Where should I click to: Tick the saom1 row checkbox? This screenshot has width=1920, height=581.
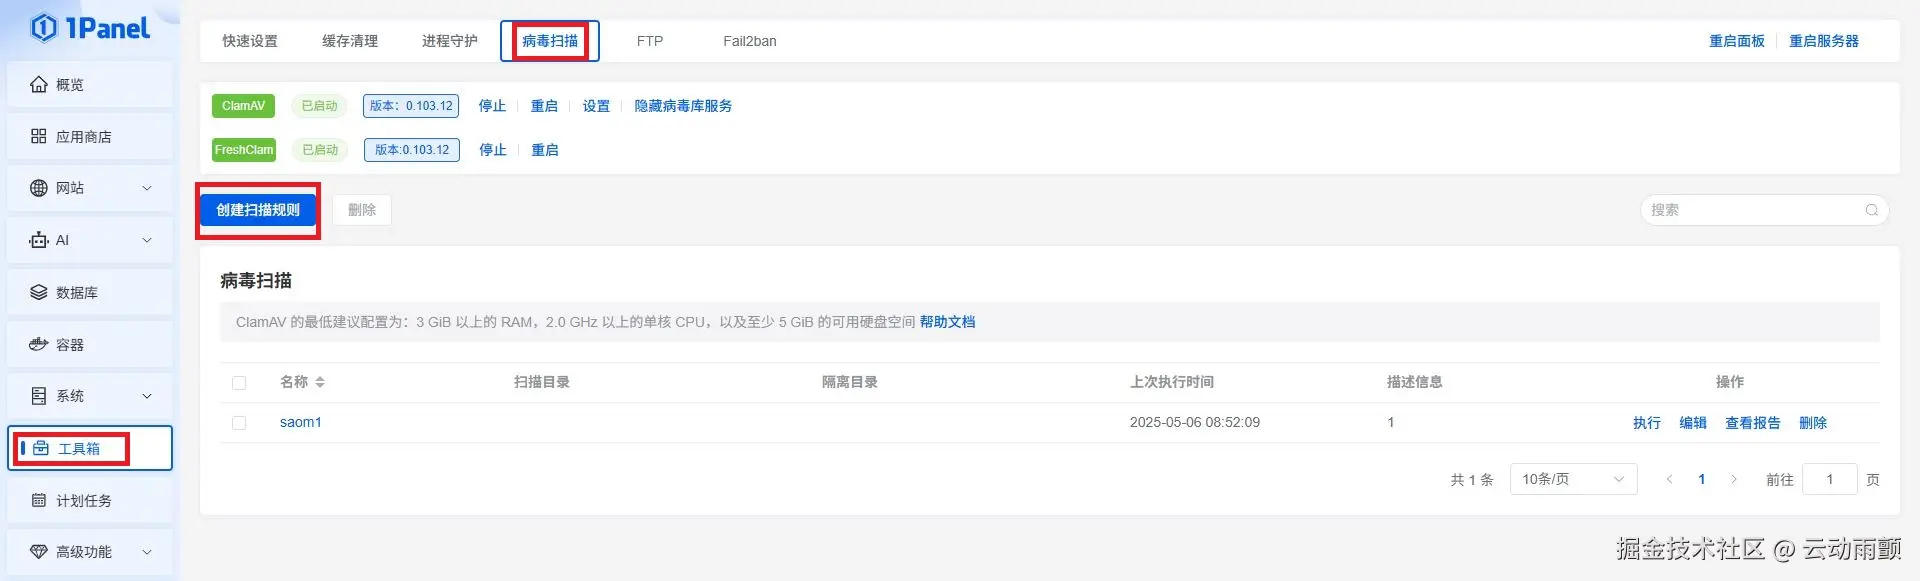click(239, 423)
